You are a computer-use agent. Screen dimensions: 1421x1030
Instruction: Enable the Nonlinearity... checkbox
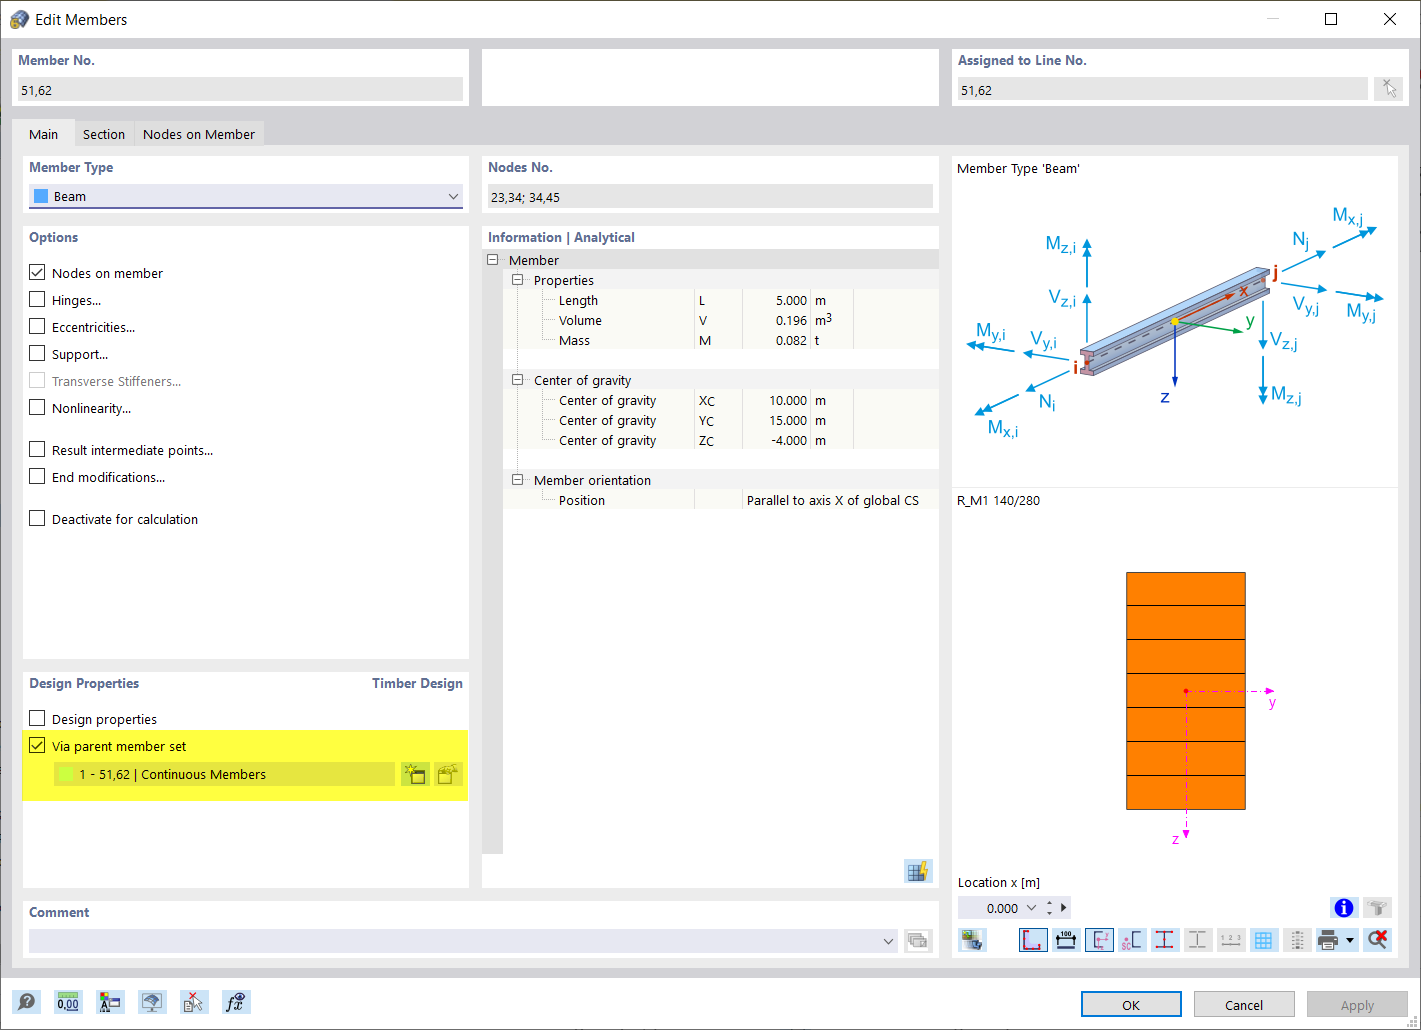37,407
